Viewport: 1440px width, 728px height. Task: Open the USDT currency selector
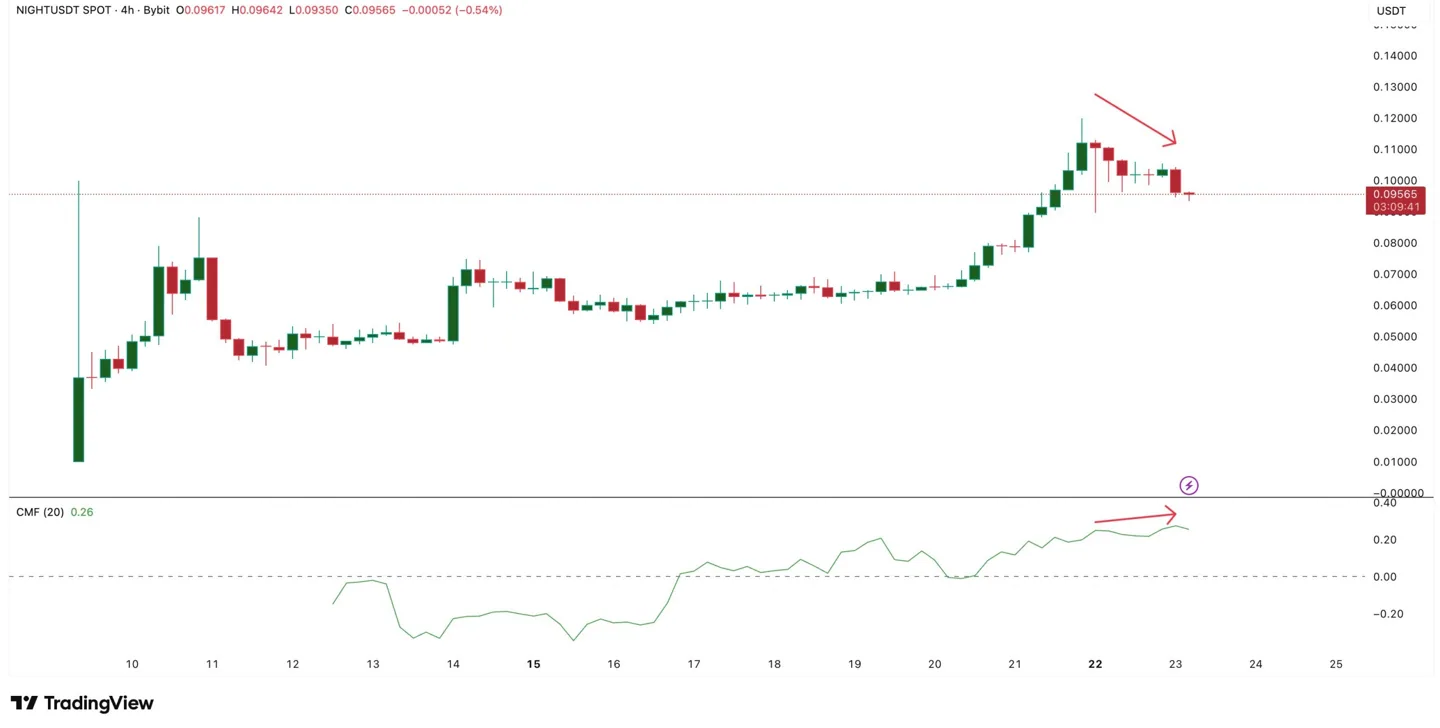click(x=1391, y=11)
